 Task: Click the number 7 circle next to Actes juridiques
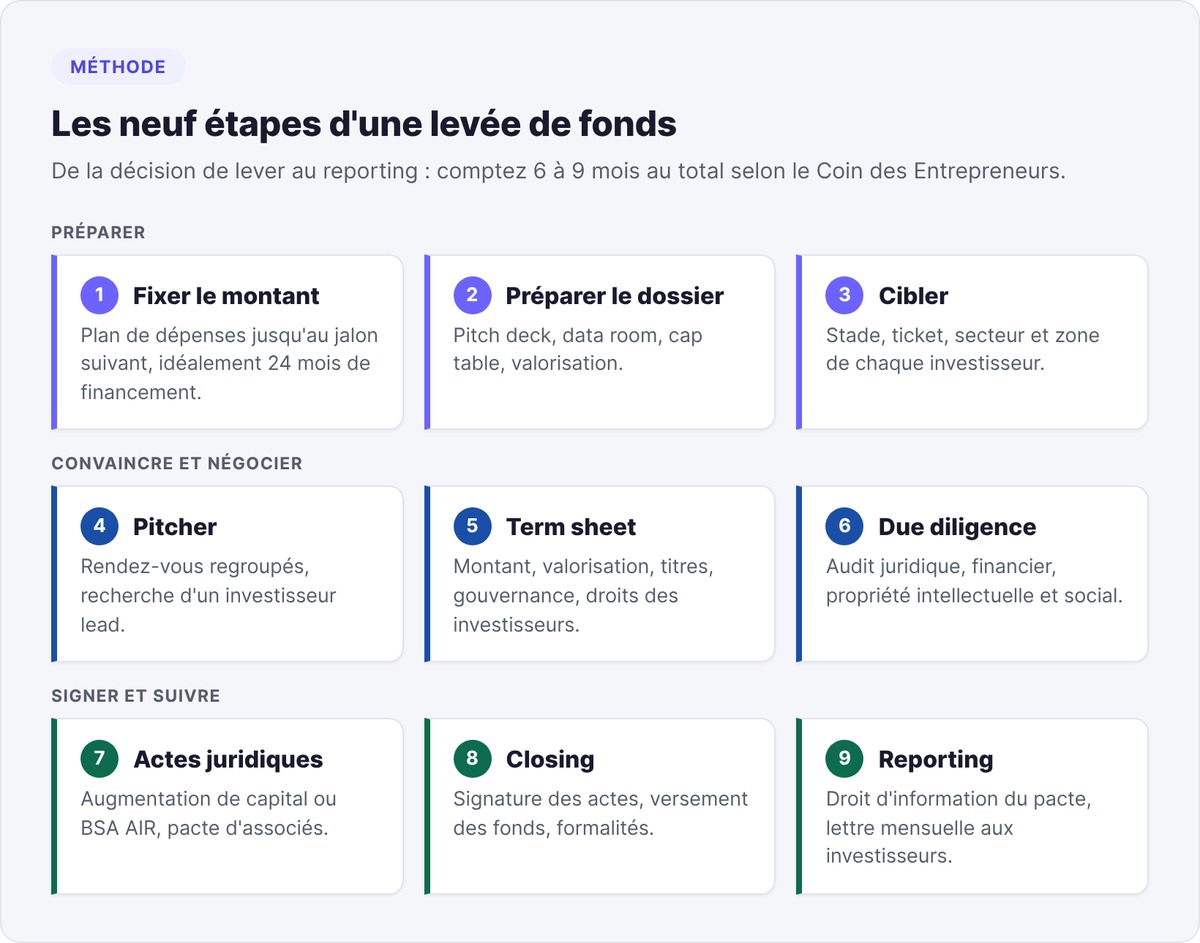pos(99,759)
